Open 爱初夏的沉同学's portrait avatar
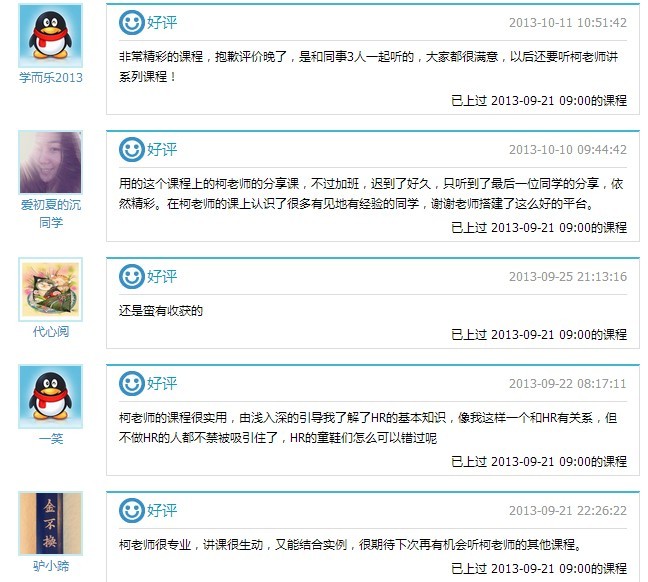This screenshot has width=648, height=582. point(50,162)
